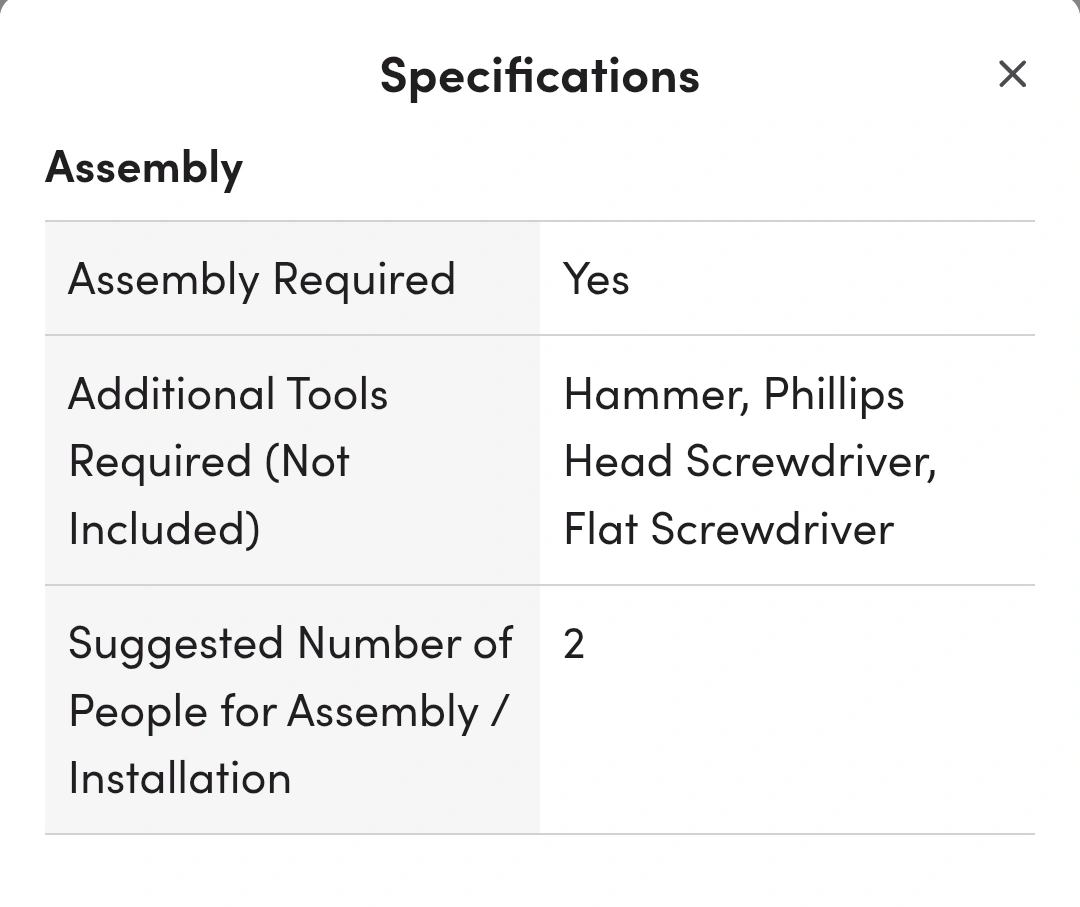Click the word Assembly after "People for"
This screenshot has width=1080, height=907.
(x=383, y=711)
